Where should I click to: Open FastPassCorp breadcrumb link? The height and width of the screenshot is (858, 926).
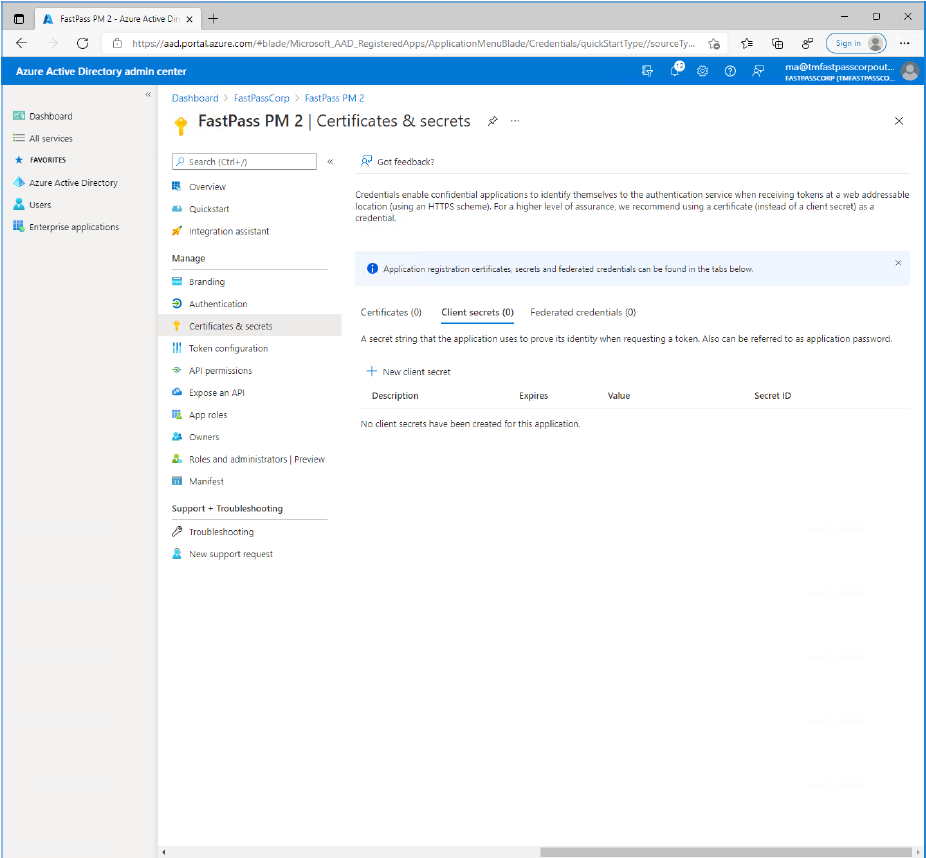[261, 98]
